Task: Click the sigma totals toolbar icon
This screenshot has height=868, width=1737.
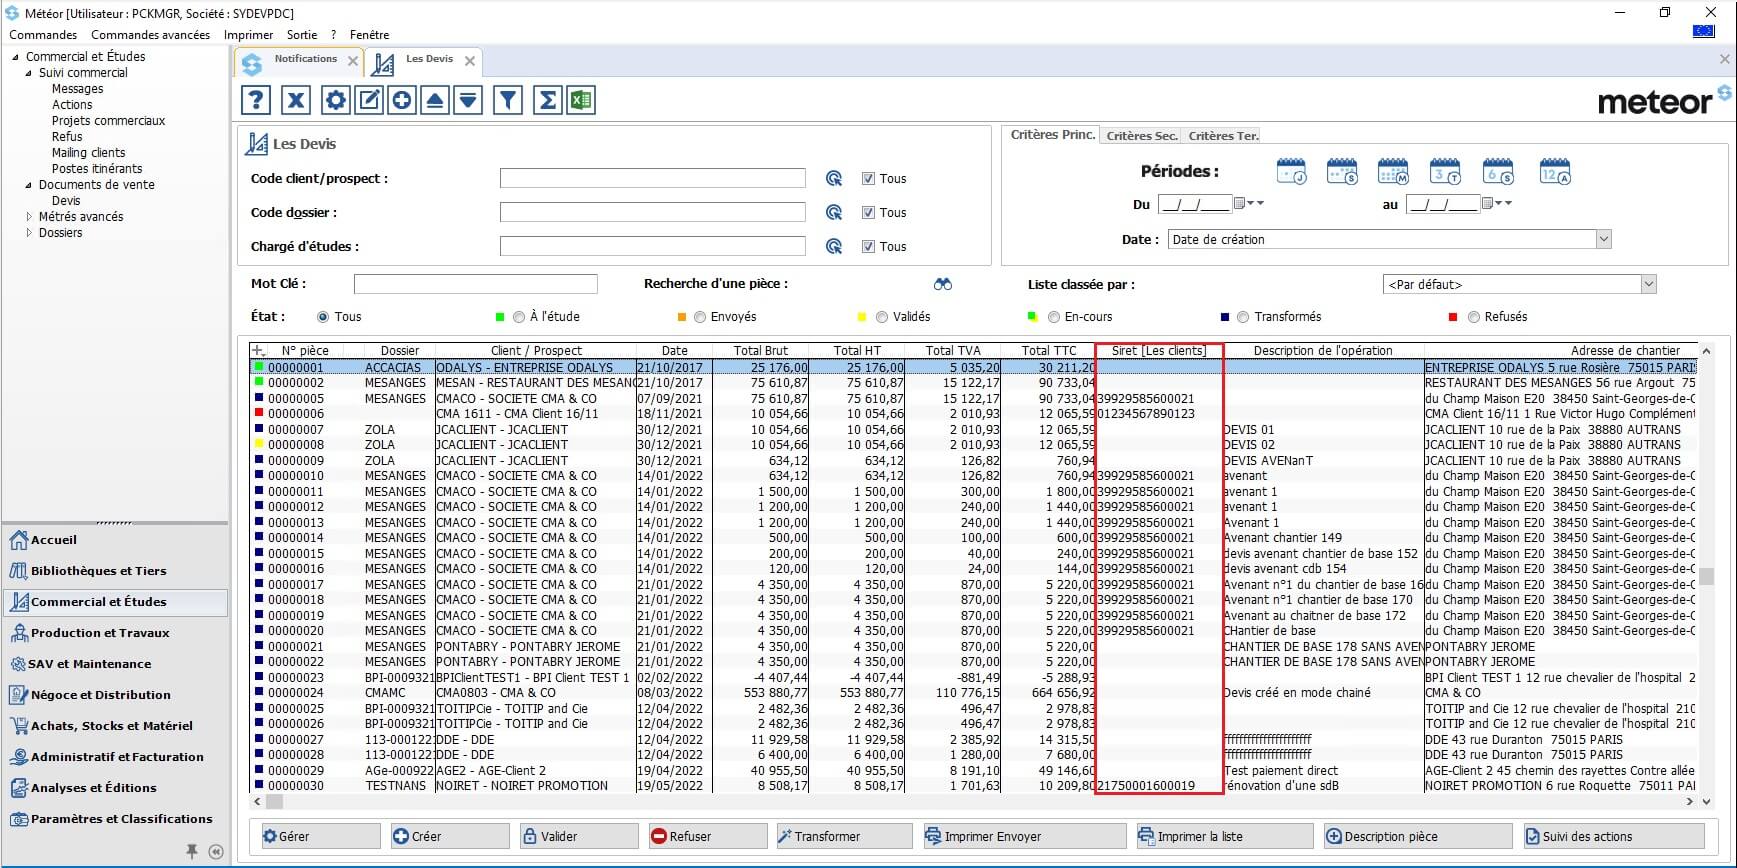Action: (x=548, y=100)
